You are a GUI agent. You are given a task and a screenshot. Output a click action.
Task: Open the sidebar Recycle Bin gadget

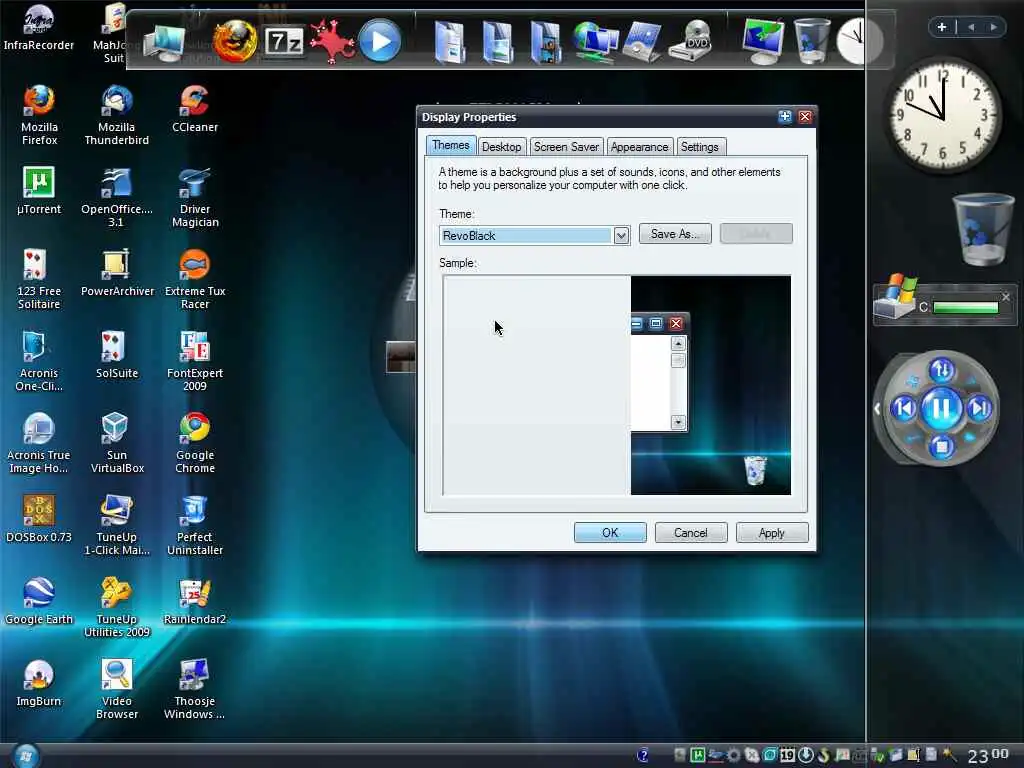[983, 229]
